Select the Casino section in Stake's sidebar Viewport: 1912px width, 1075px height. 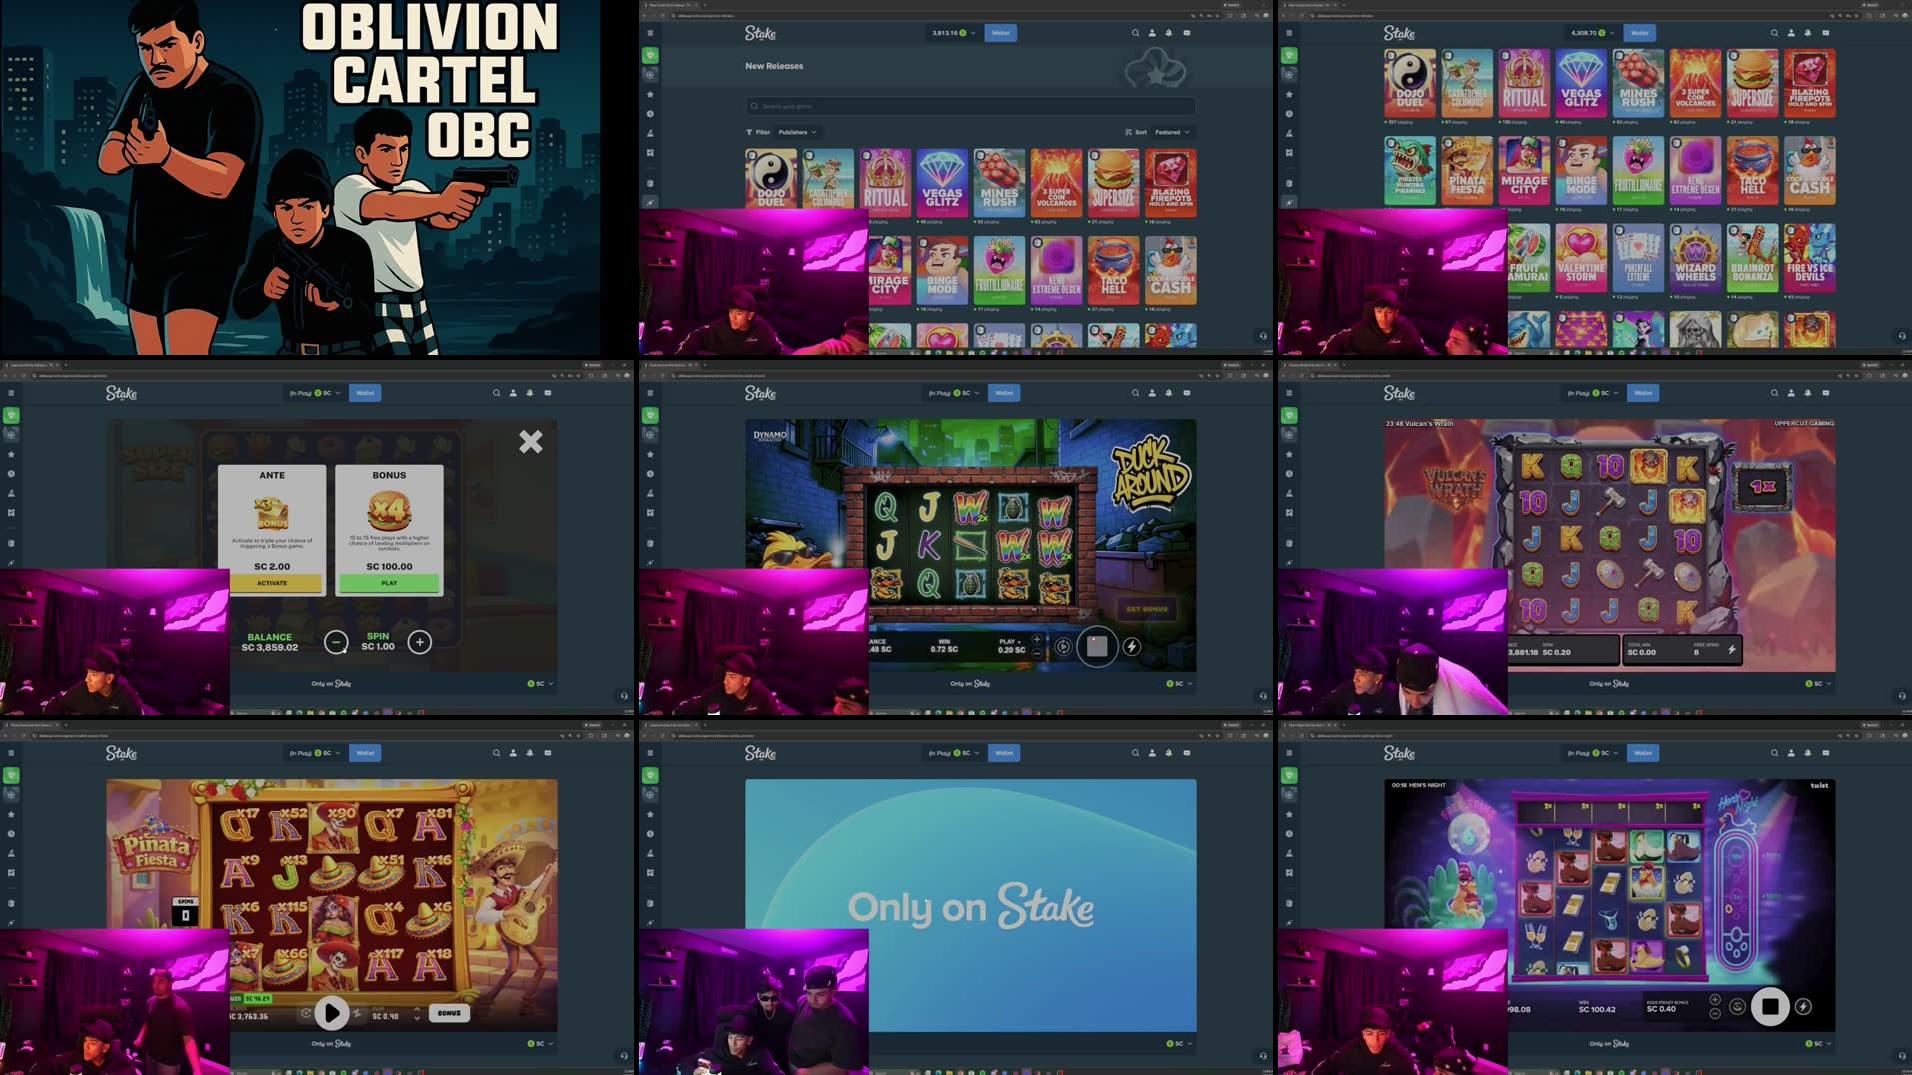650,57
